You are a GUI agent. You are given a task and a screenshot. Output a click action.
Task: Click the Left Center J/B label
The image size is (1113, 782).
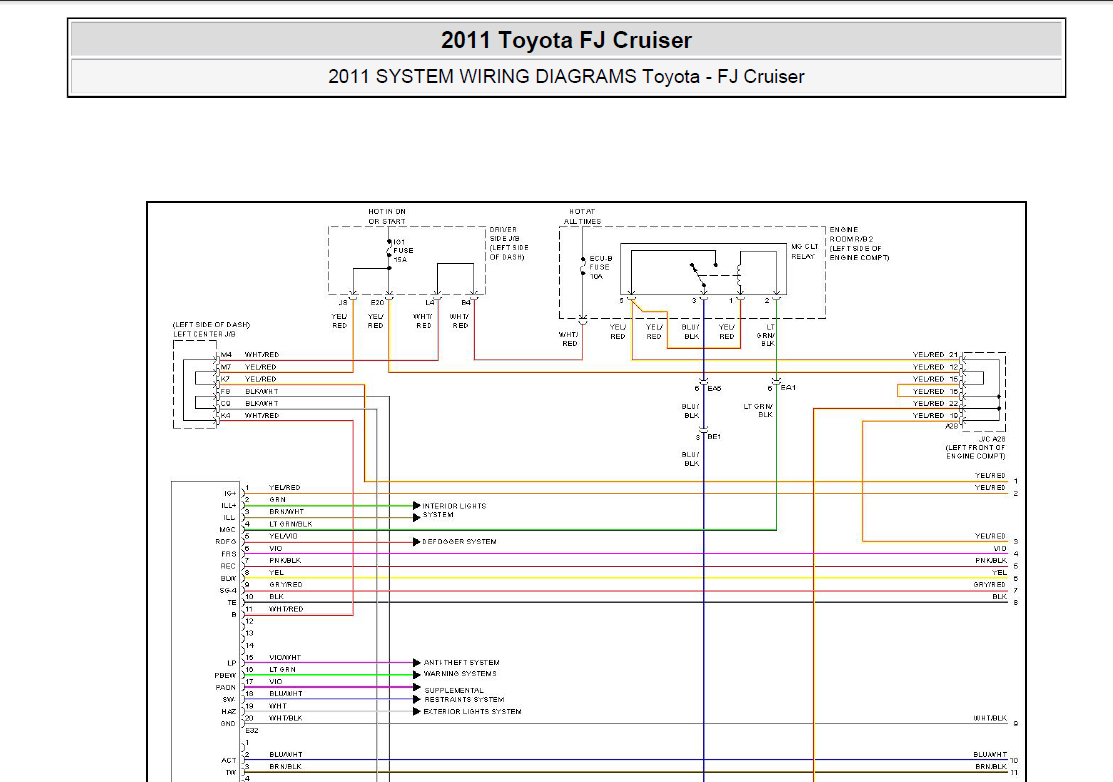(x=204, y=334)
